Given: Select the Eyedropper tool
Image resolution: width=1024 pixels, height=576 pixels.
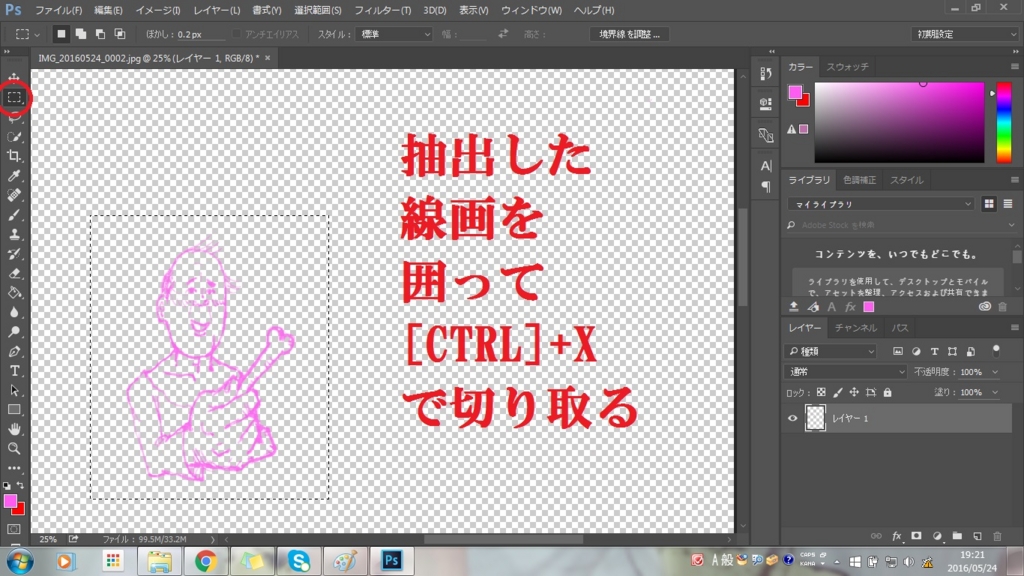Looking at the screenshot, I should (14, 176).
